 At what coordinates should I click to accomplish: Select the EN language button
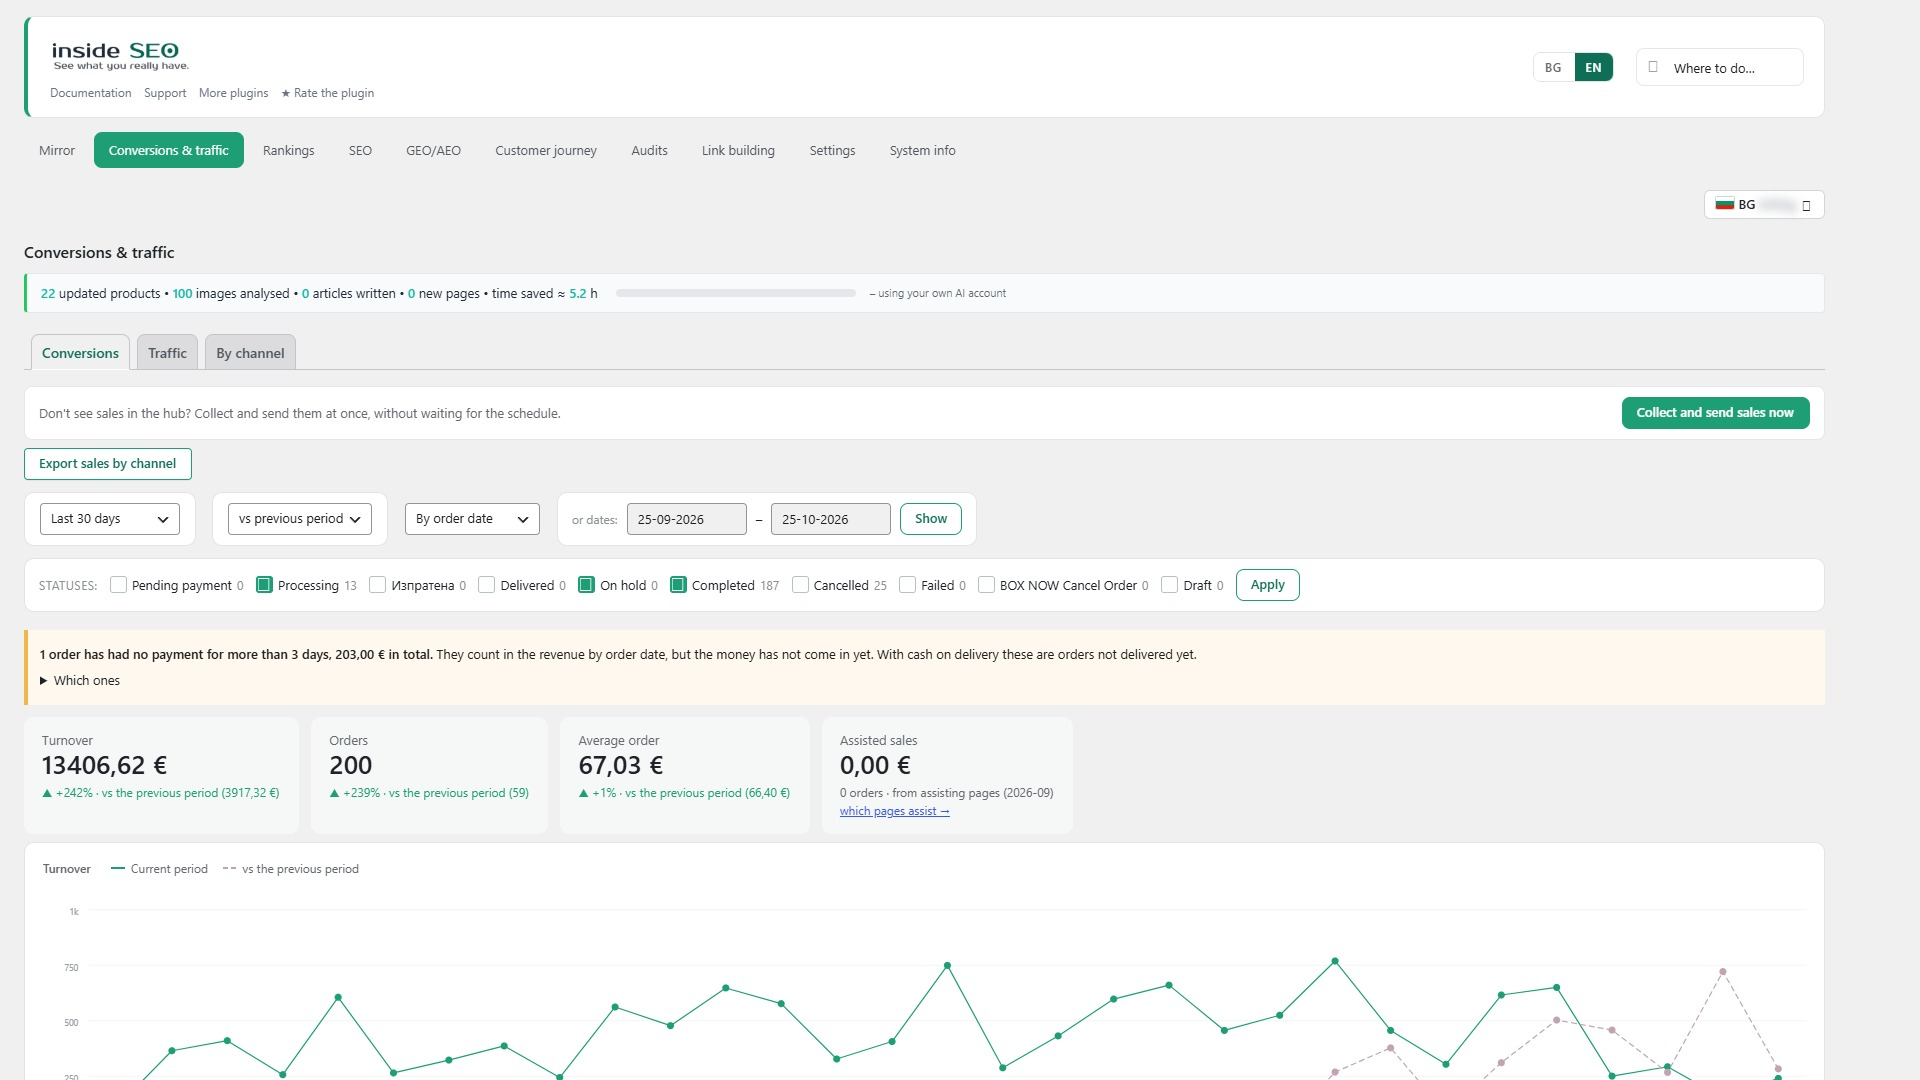click(1593, 68)
